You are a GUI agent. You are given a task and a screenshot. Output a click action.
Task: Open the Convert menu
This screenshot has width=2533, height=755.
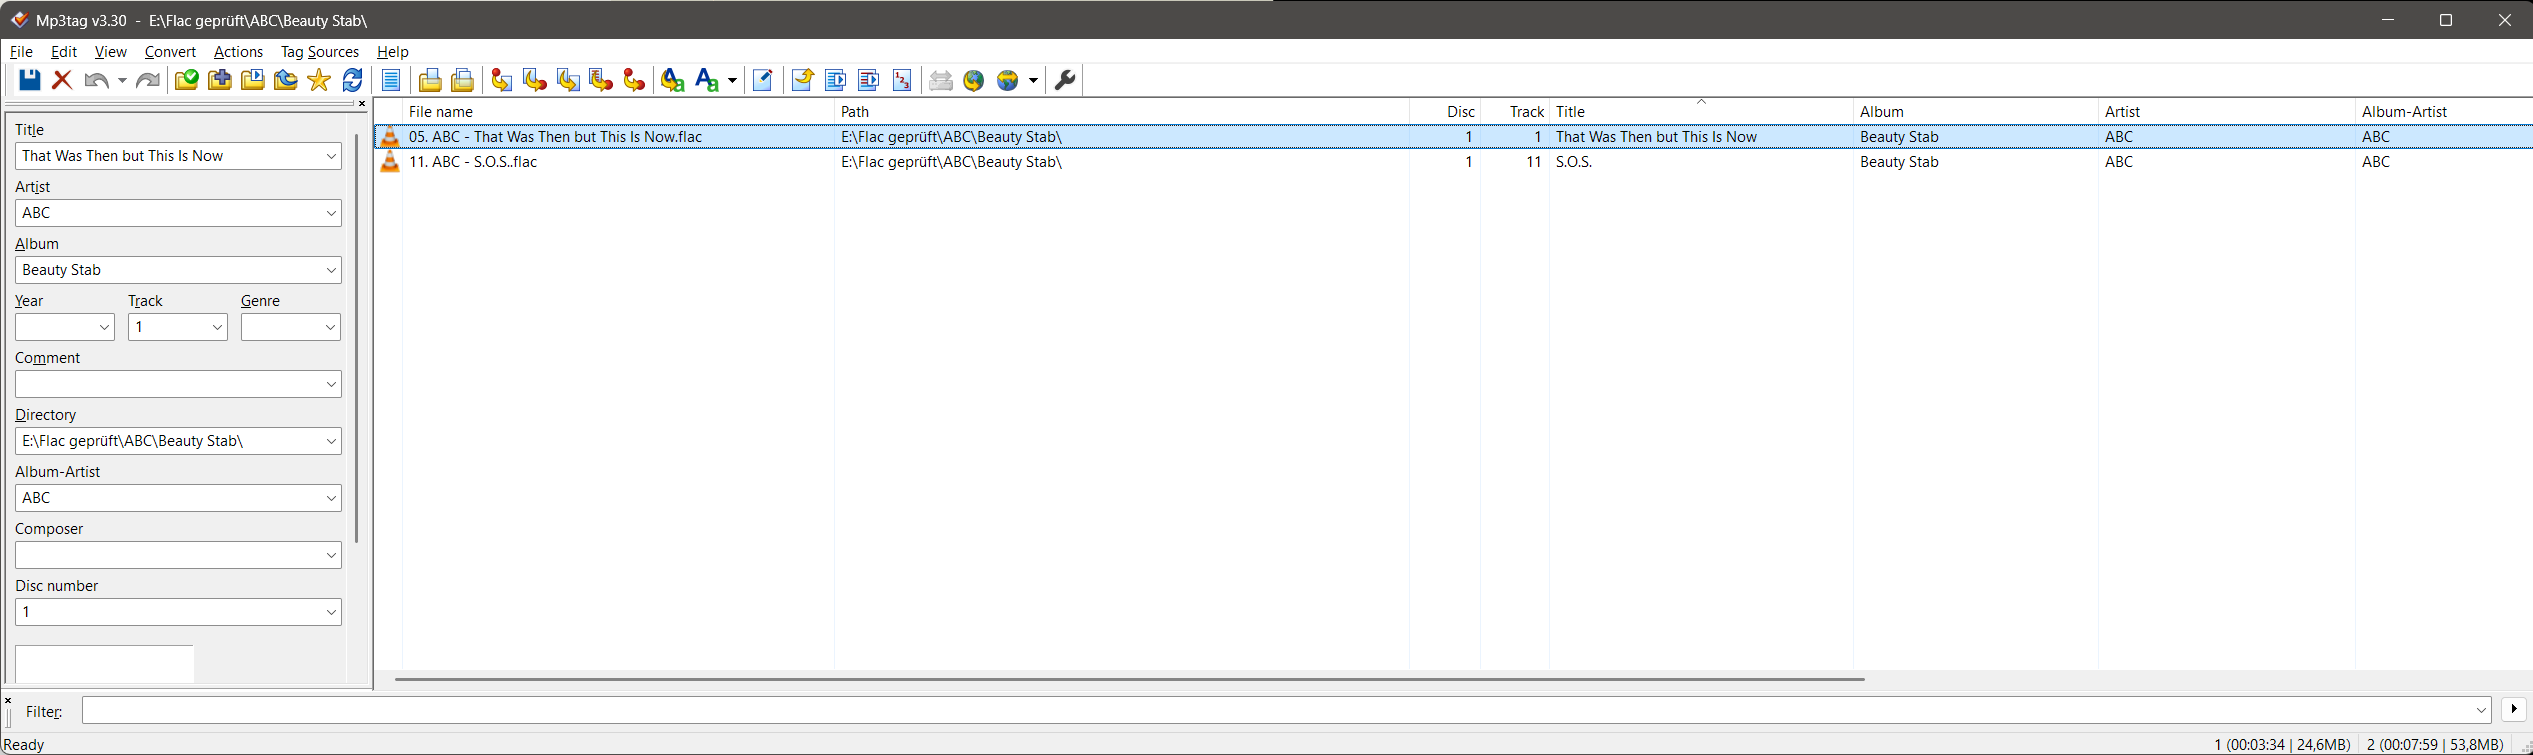[170, 52]
